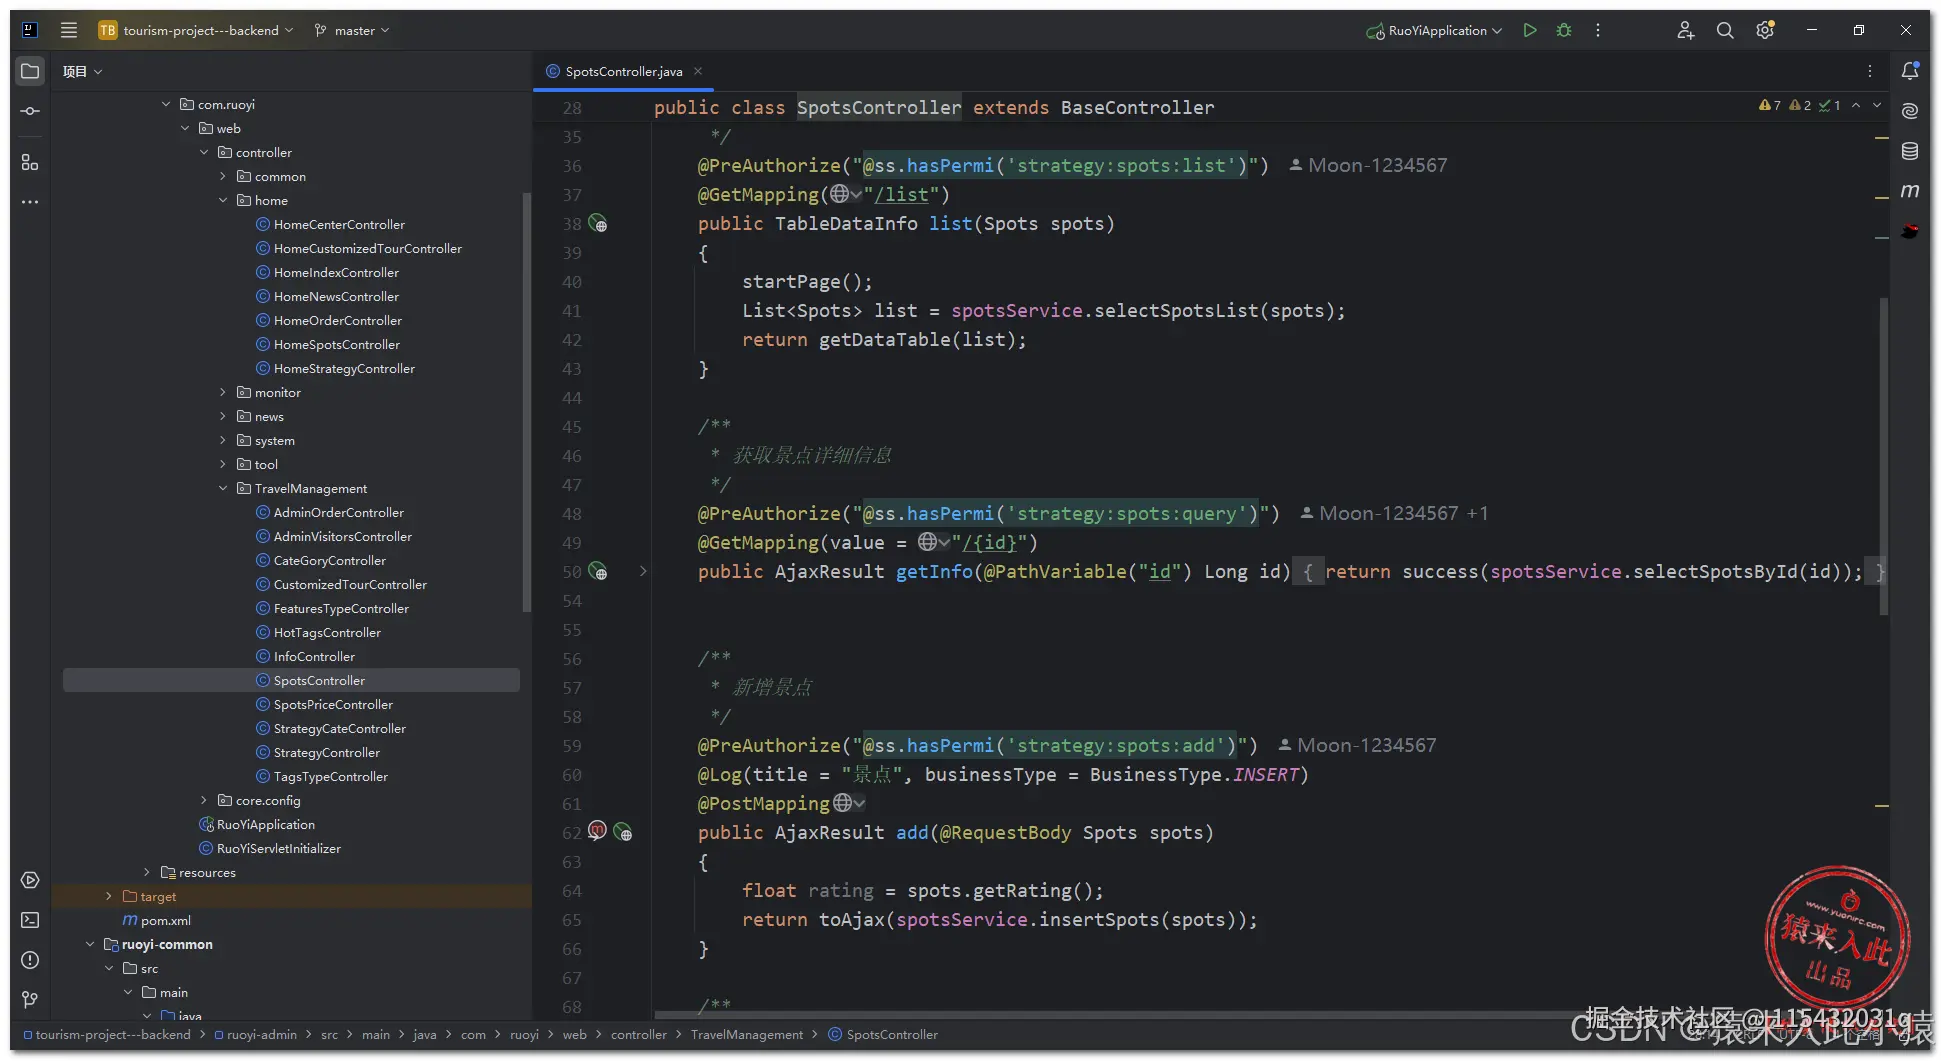
Task: Open Search Everywhere magnifier
Action: pyautogui.click(x=1725, y=30)
